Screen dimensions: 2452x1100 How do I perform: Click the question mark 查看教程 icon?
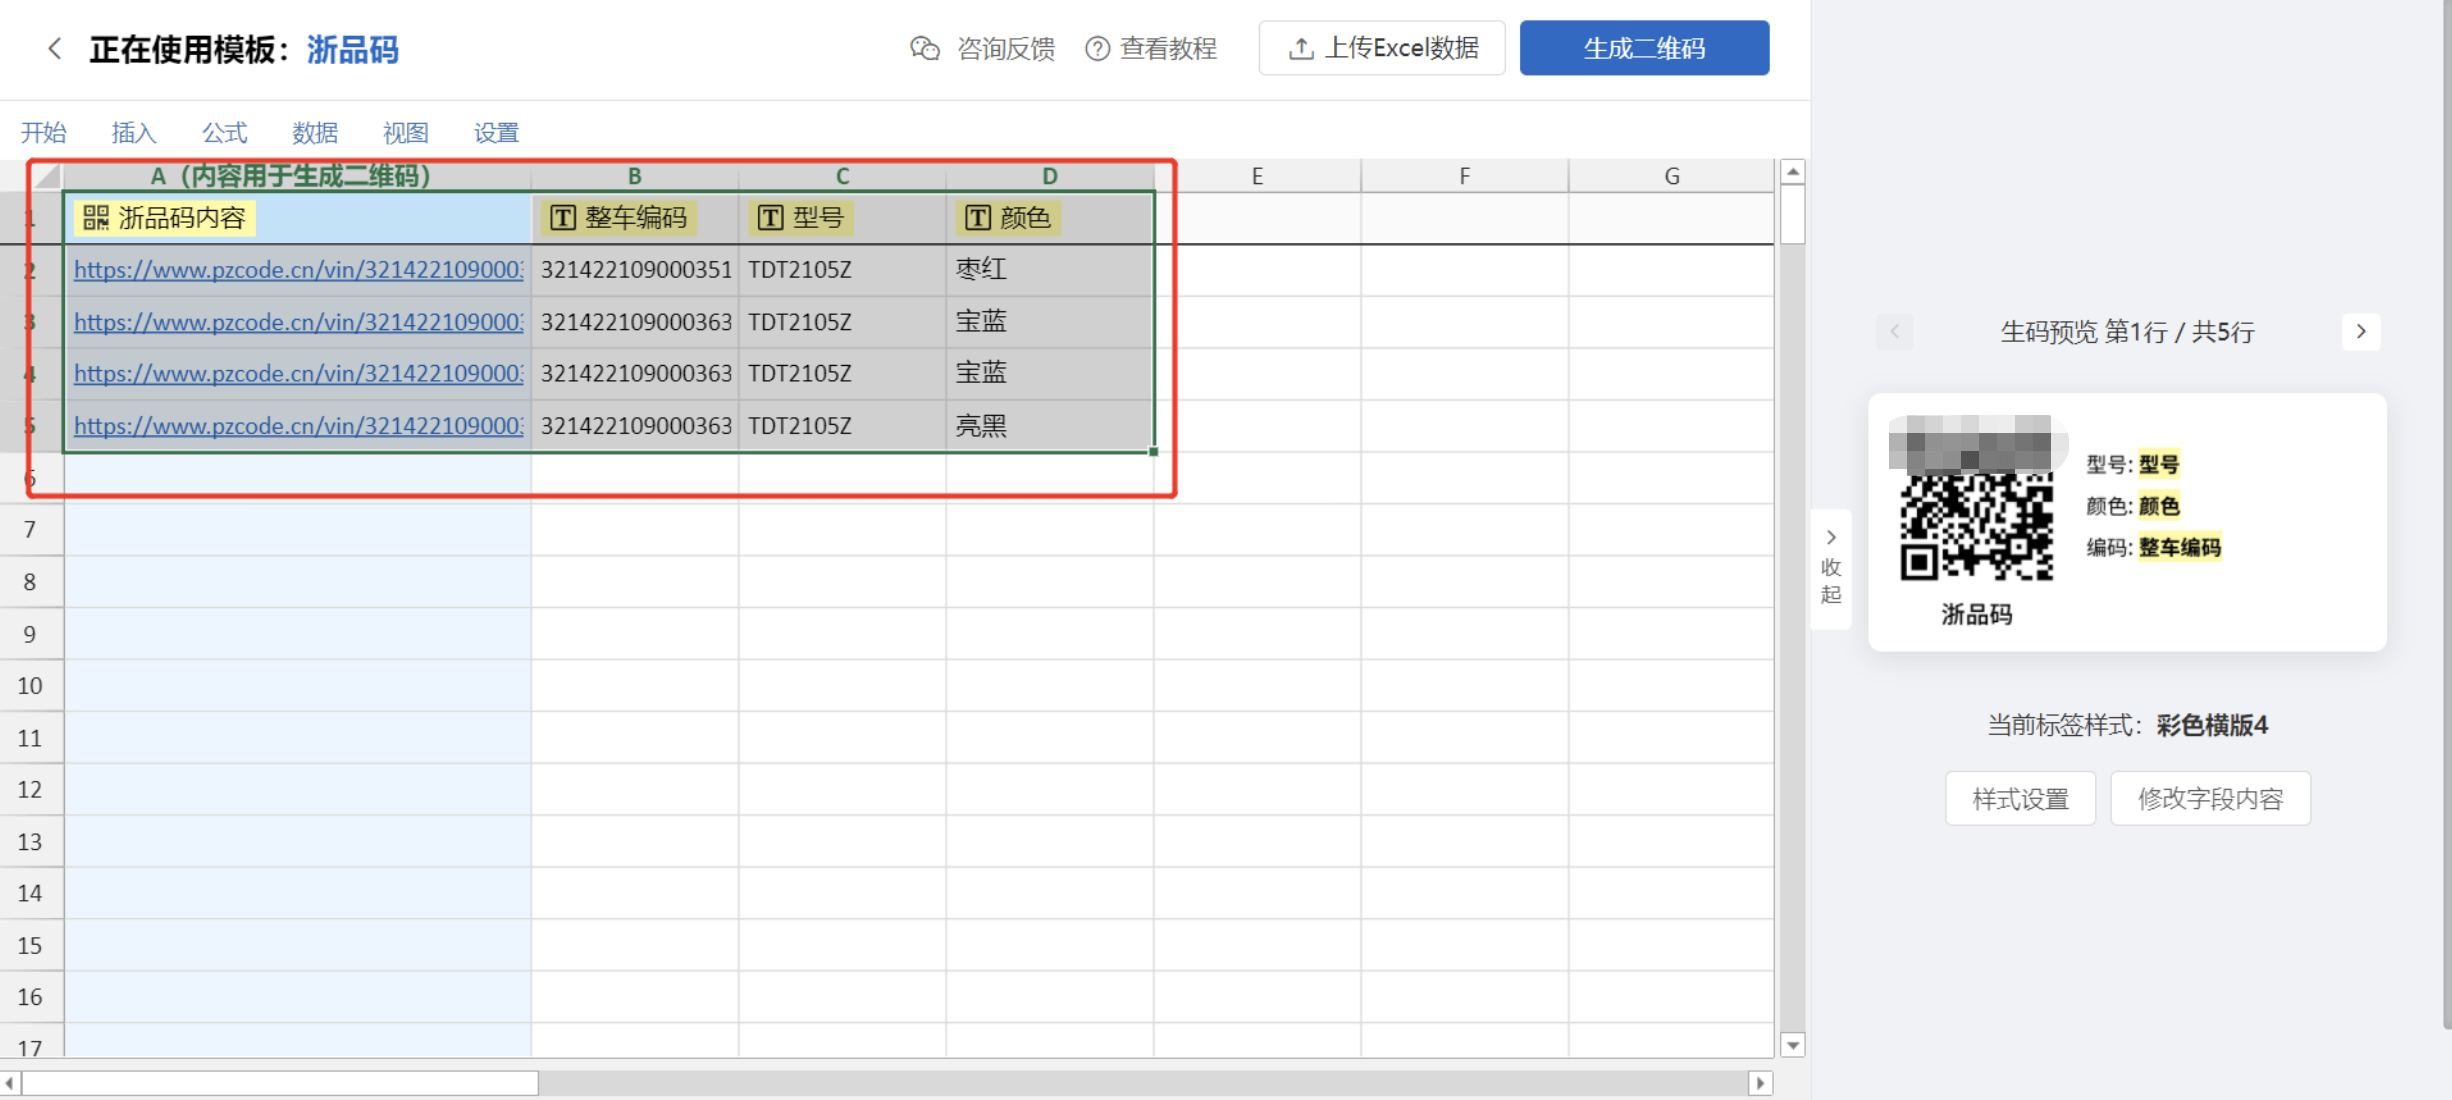coord(1097,48)
